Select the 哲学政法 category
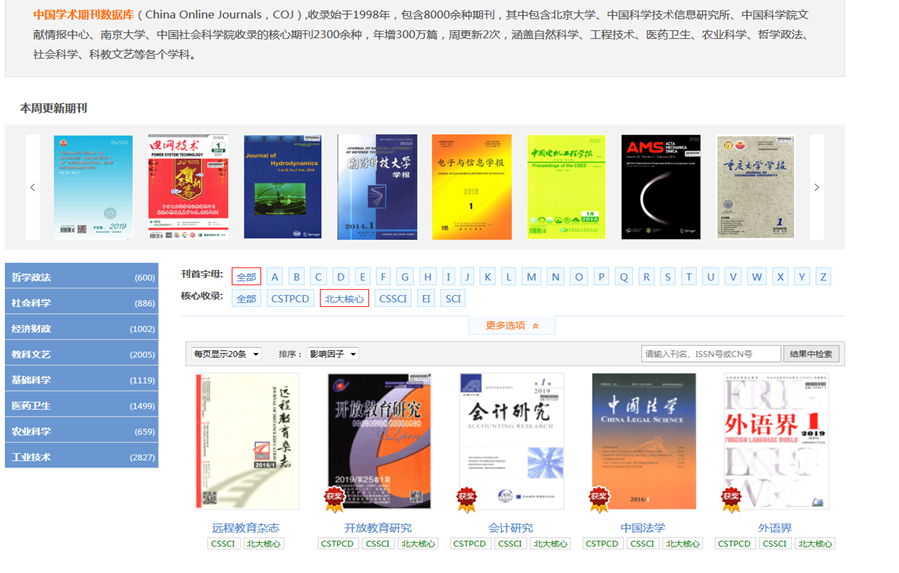The image size is (899, 573). pos(81,277)
